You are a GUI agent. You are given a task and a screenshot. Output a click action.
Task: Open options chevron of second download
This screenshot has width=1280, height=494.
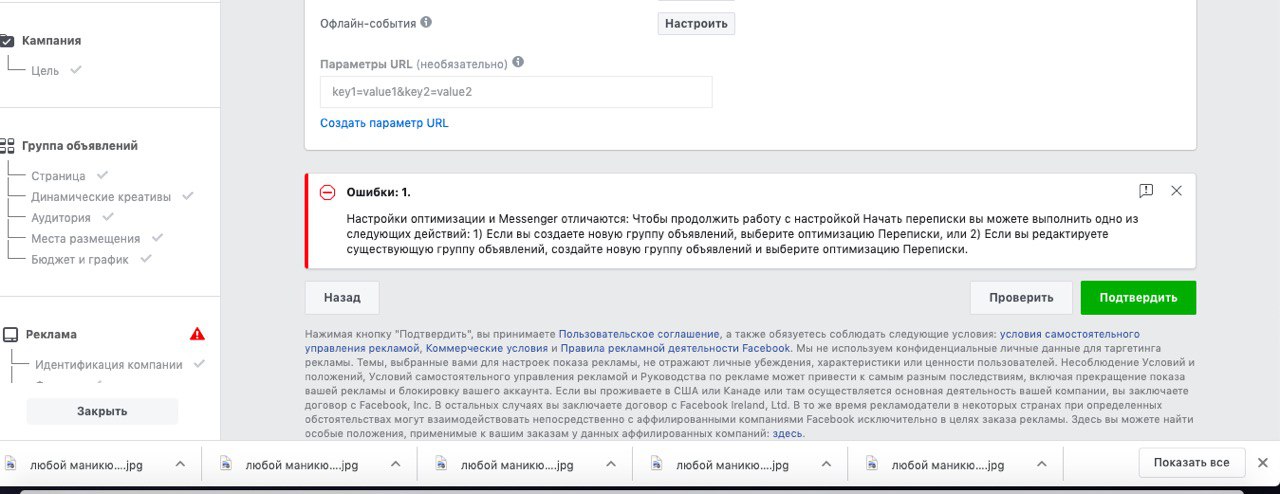coord(395,464)
